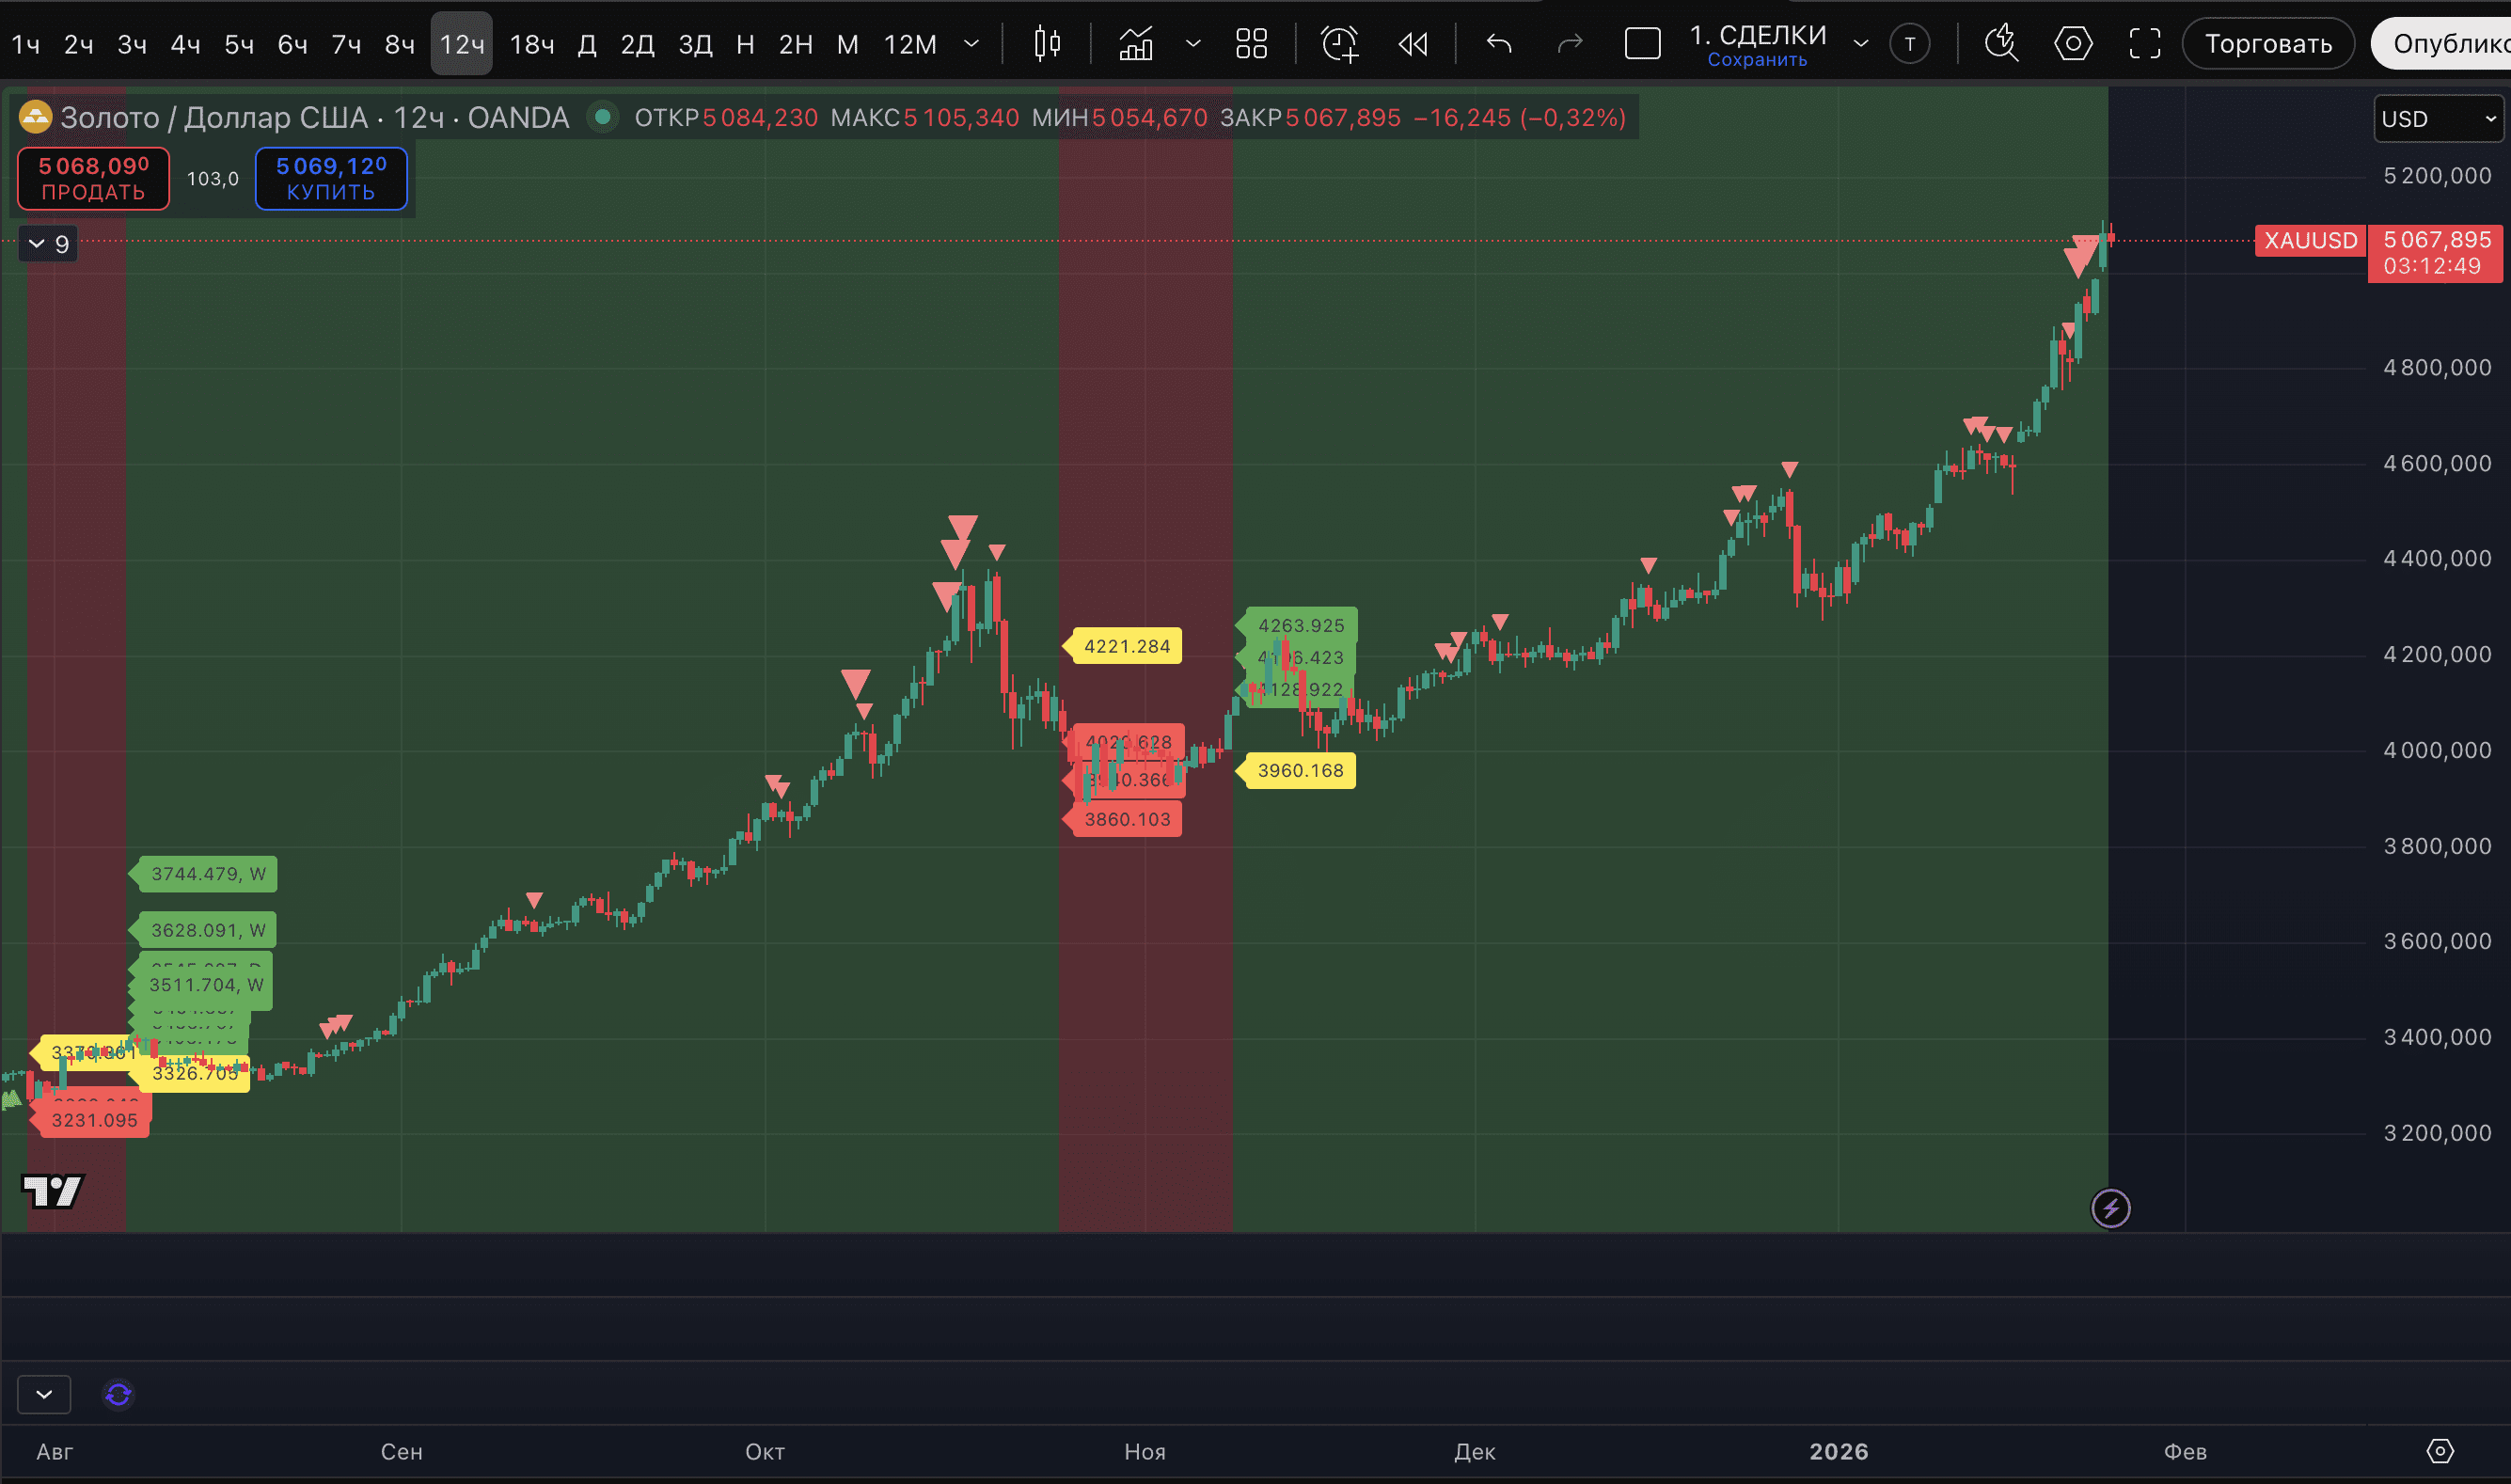Click the yellow 4221.284 price label
The width and height of the screenshot is (2511, 1484).
tap(1126, 646)
